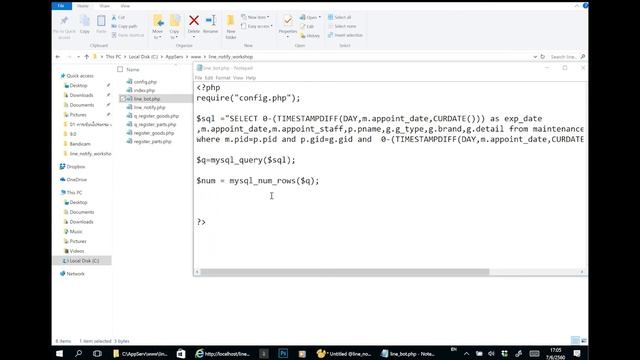Screen dimensions: 640x360
Task: Click History in the Open group
Action: click(x=310, y=36)
